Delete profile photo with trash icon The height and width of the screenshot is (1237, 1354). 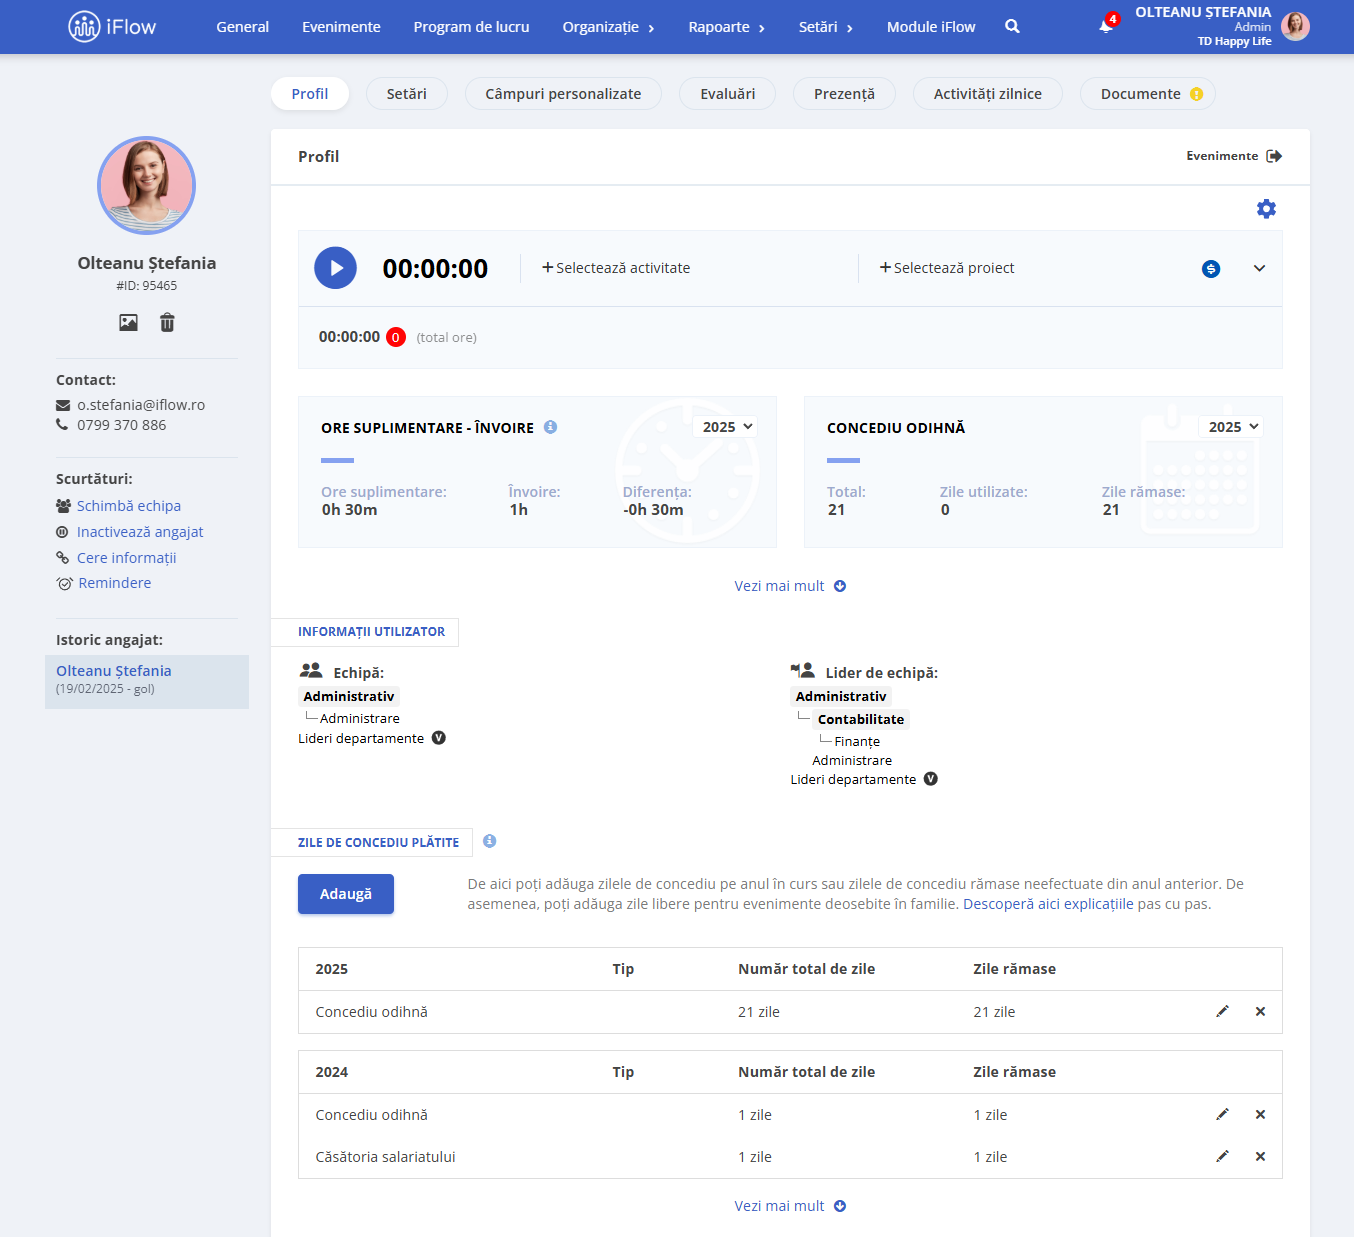pyautogui.click(x=167, y=322)
